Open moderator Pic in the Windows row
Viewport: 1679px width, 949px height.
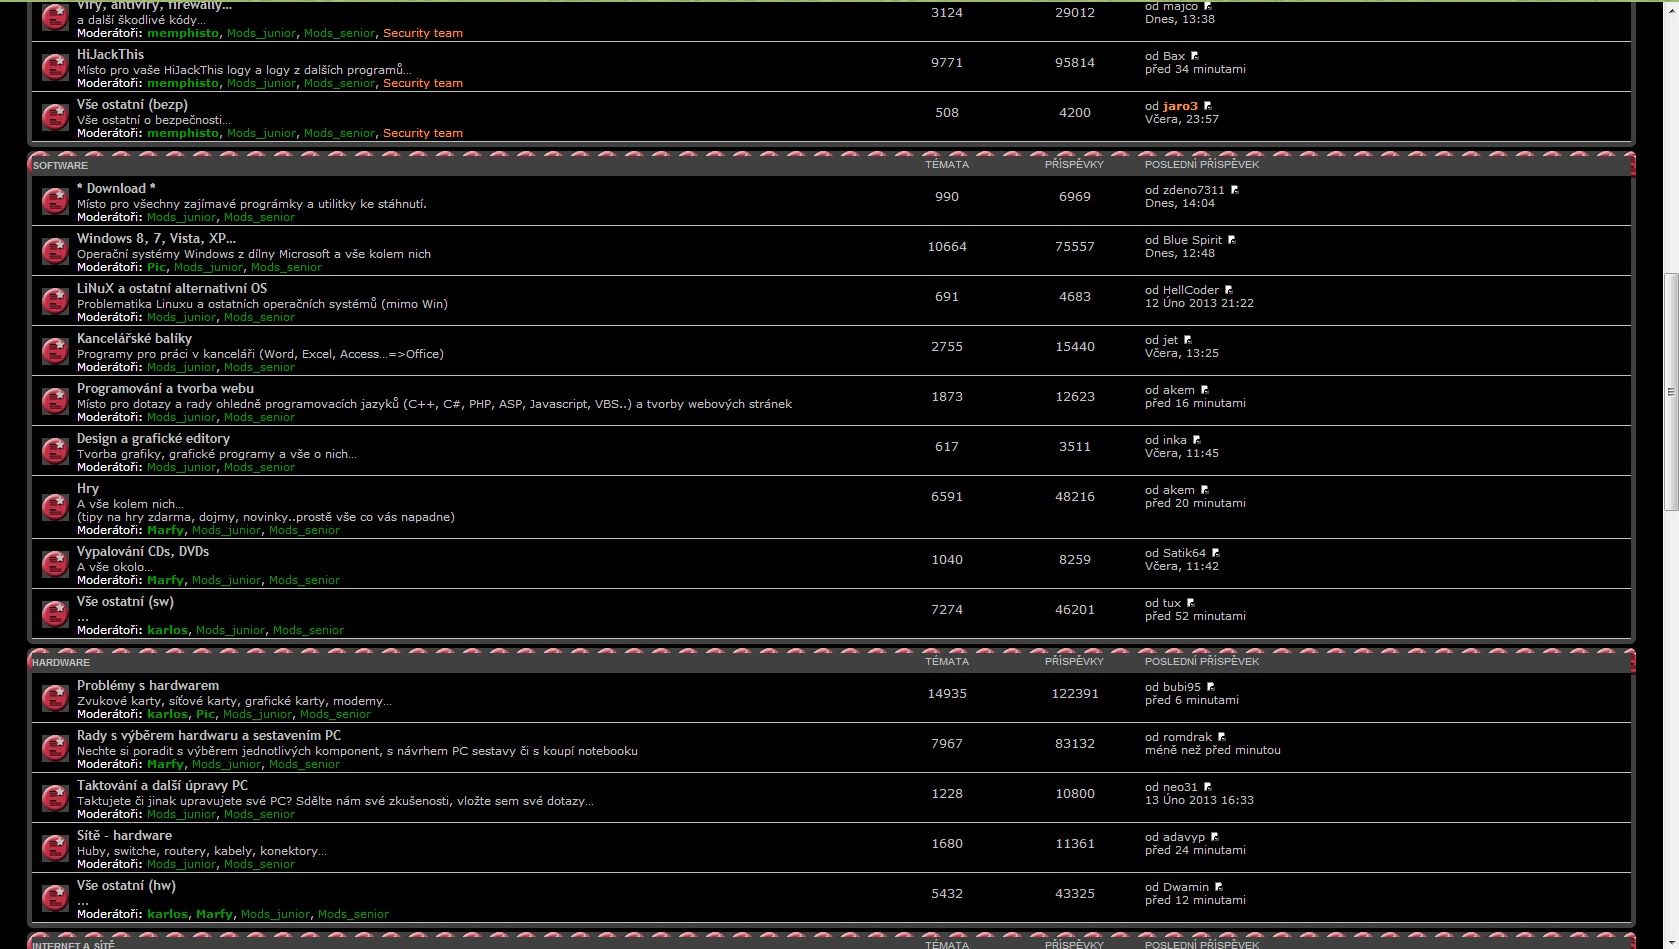point(156,267)
